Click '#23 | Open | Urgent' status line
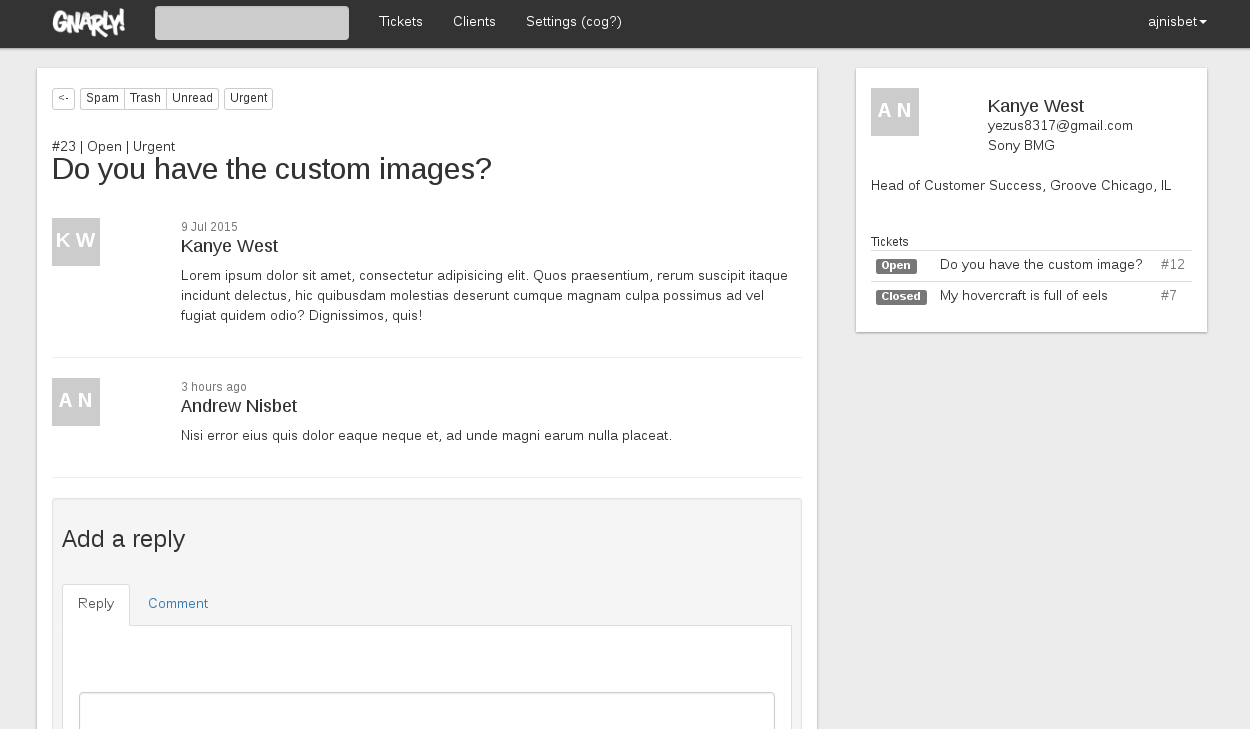The image size is (1250, 729). click(113, 146)
